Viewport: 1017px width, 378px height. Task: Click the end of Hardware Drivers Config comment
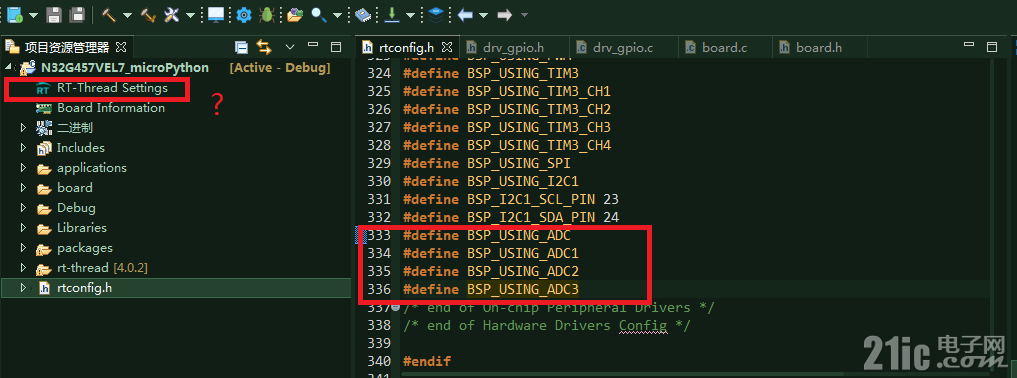coord(547,325)
